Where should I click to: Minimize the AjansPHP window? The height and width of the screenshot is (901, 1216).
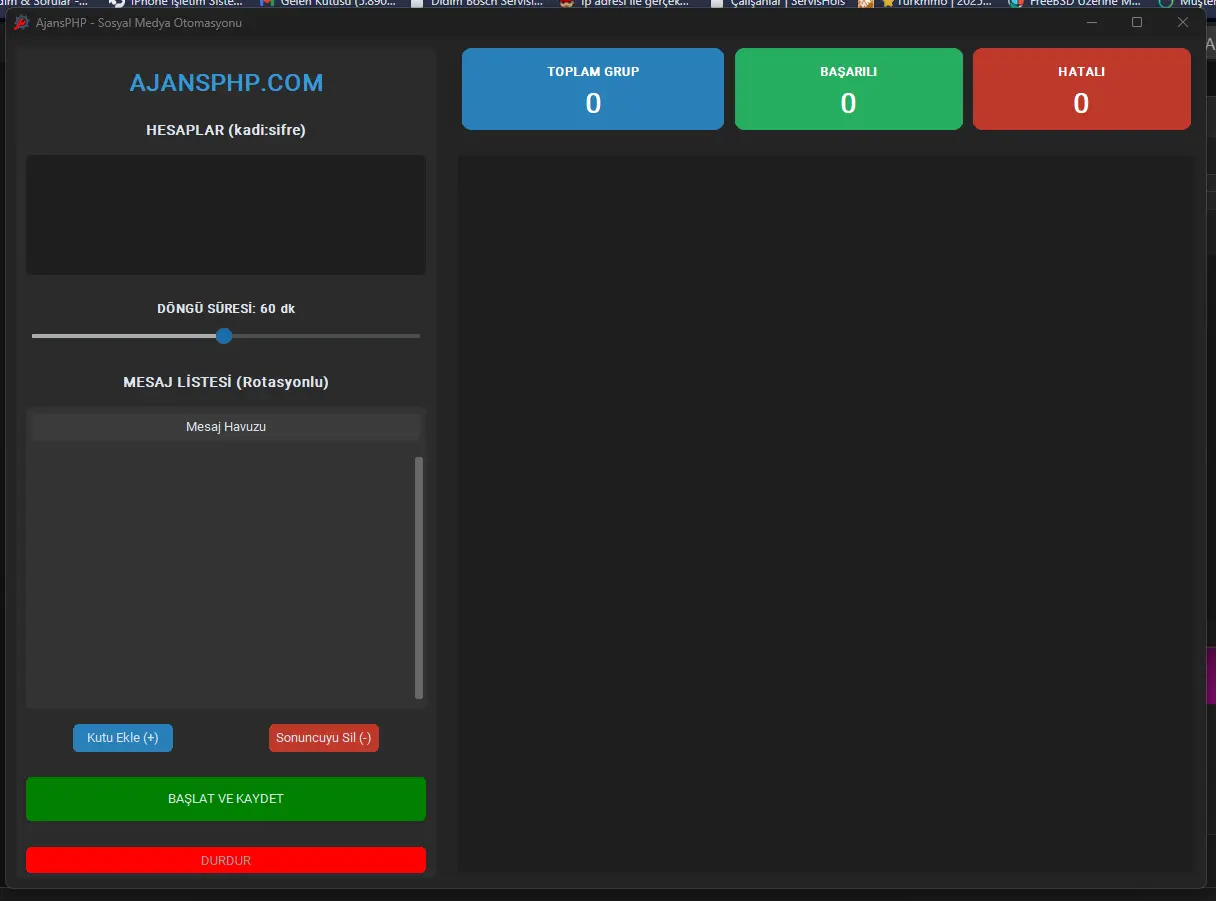(1092, 22)
